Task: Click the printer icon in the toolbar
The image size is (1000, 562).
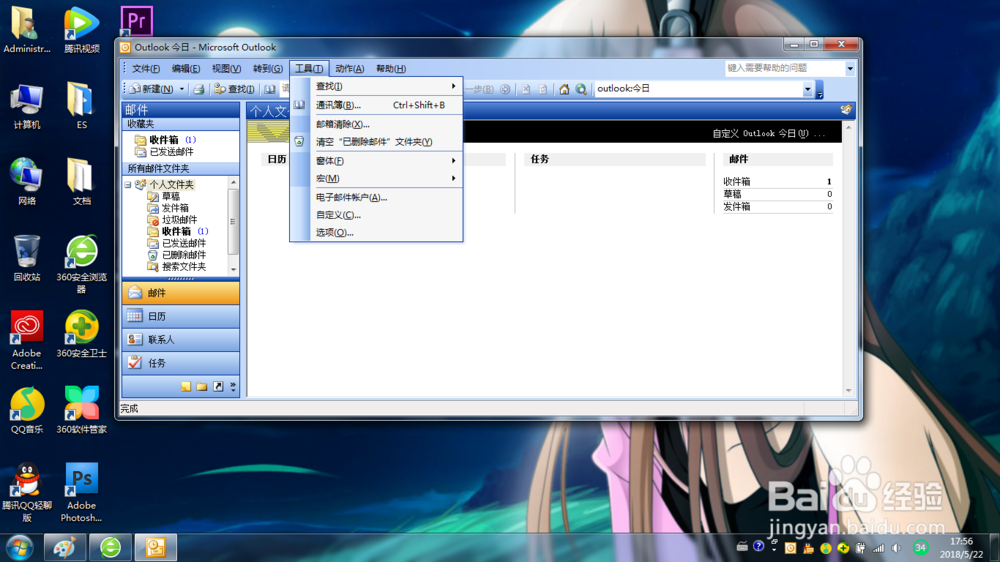Action: [x=199, y=89]
